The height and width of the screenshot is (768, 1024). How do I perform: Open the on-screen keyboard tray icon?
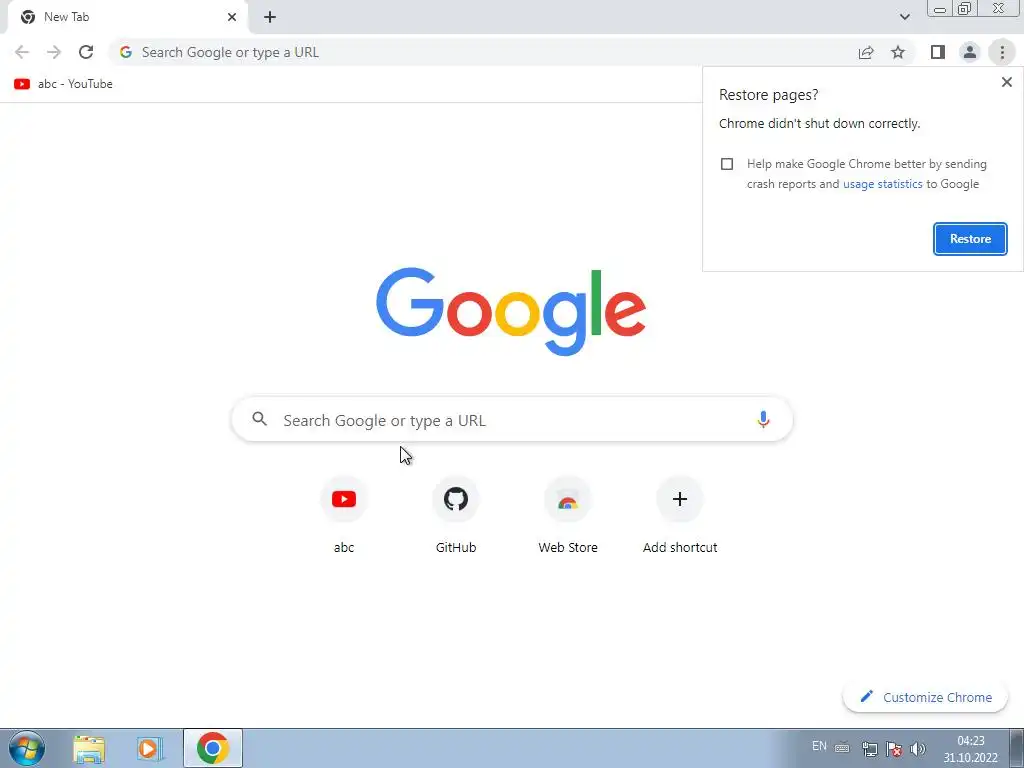[842, 748]
